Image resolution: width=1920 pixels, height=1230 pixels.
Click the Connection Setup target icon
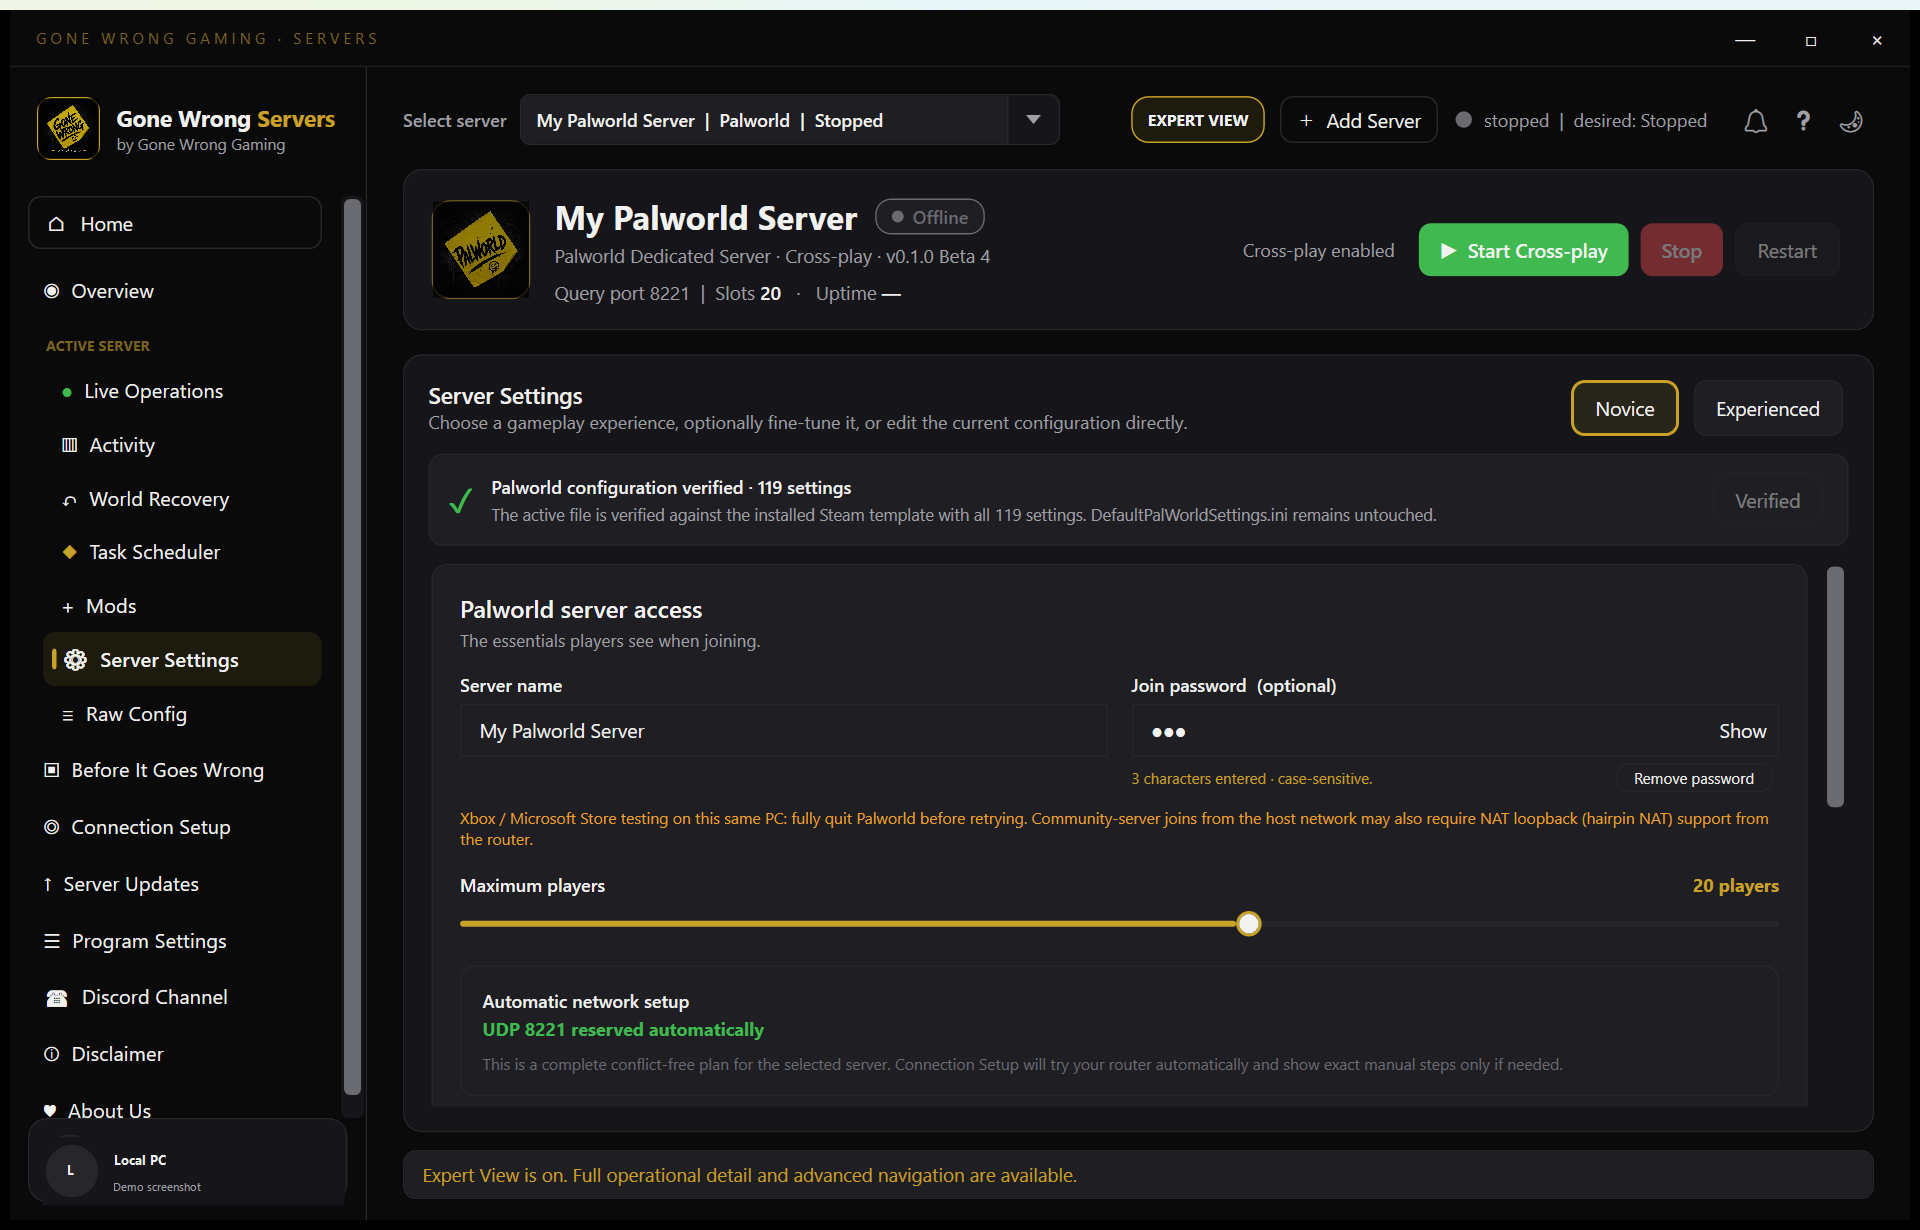(52, 827)
